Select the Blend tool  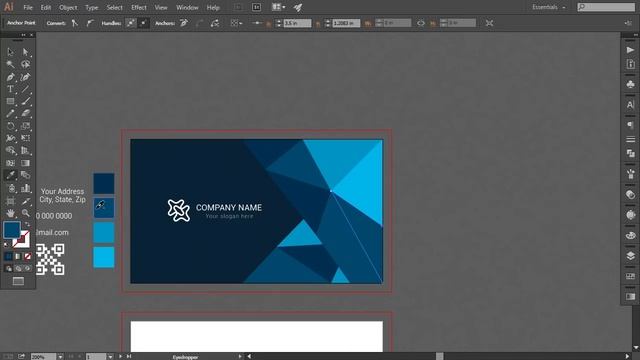[25, 175]
